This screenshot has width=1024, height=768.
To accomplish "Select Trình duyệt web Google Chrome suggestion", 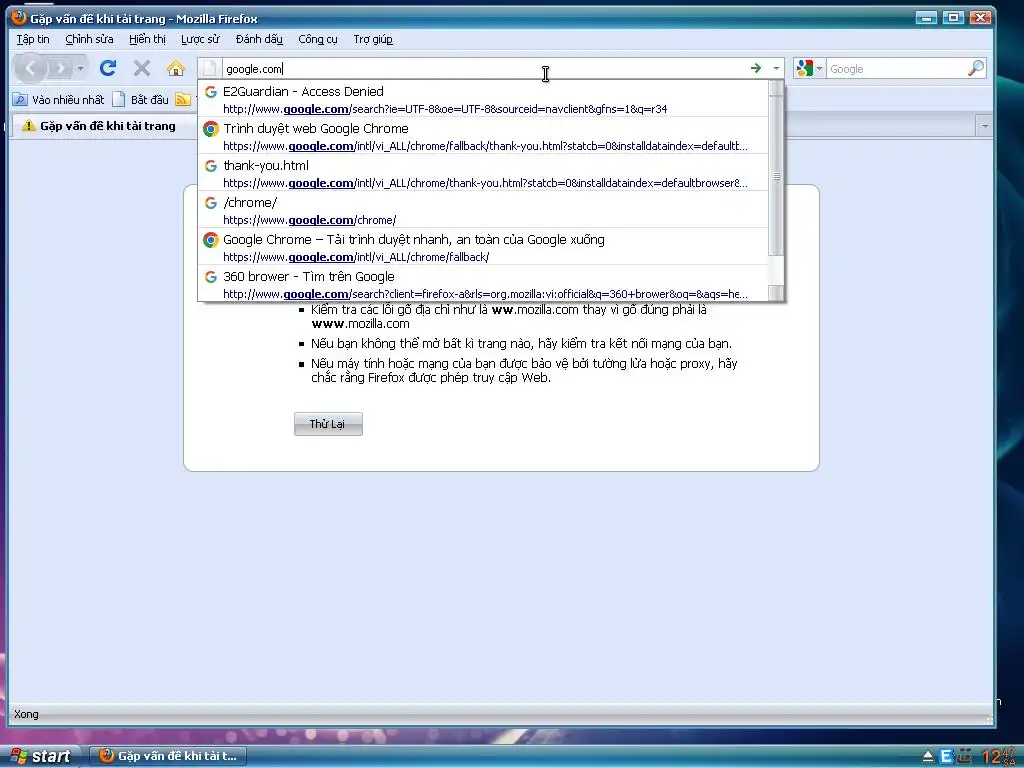I will (x=483, y=136).
